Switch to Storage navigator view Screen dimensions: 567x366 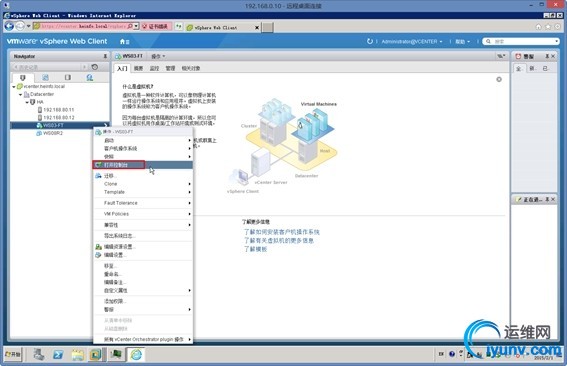(x=68, y=77)
